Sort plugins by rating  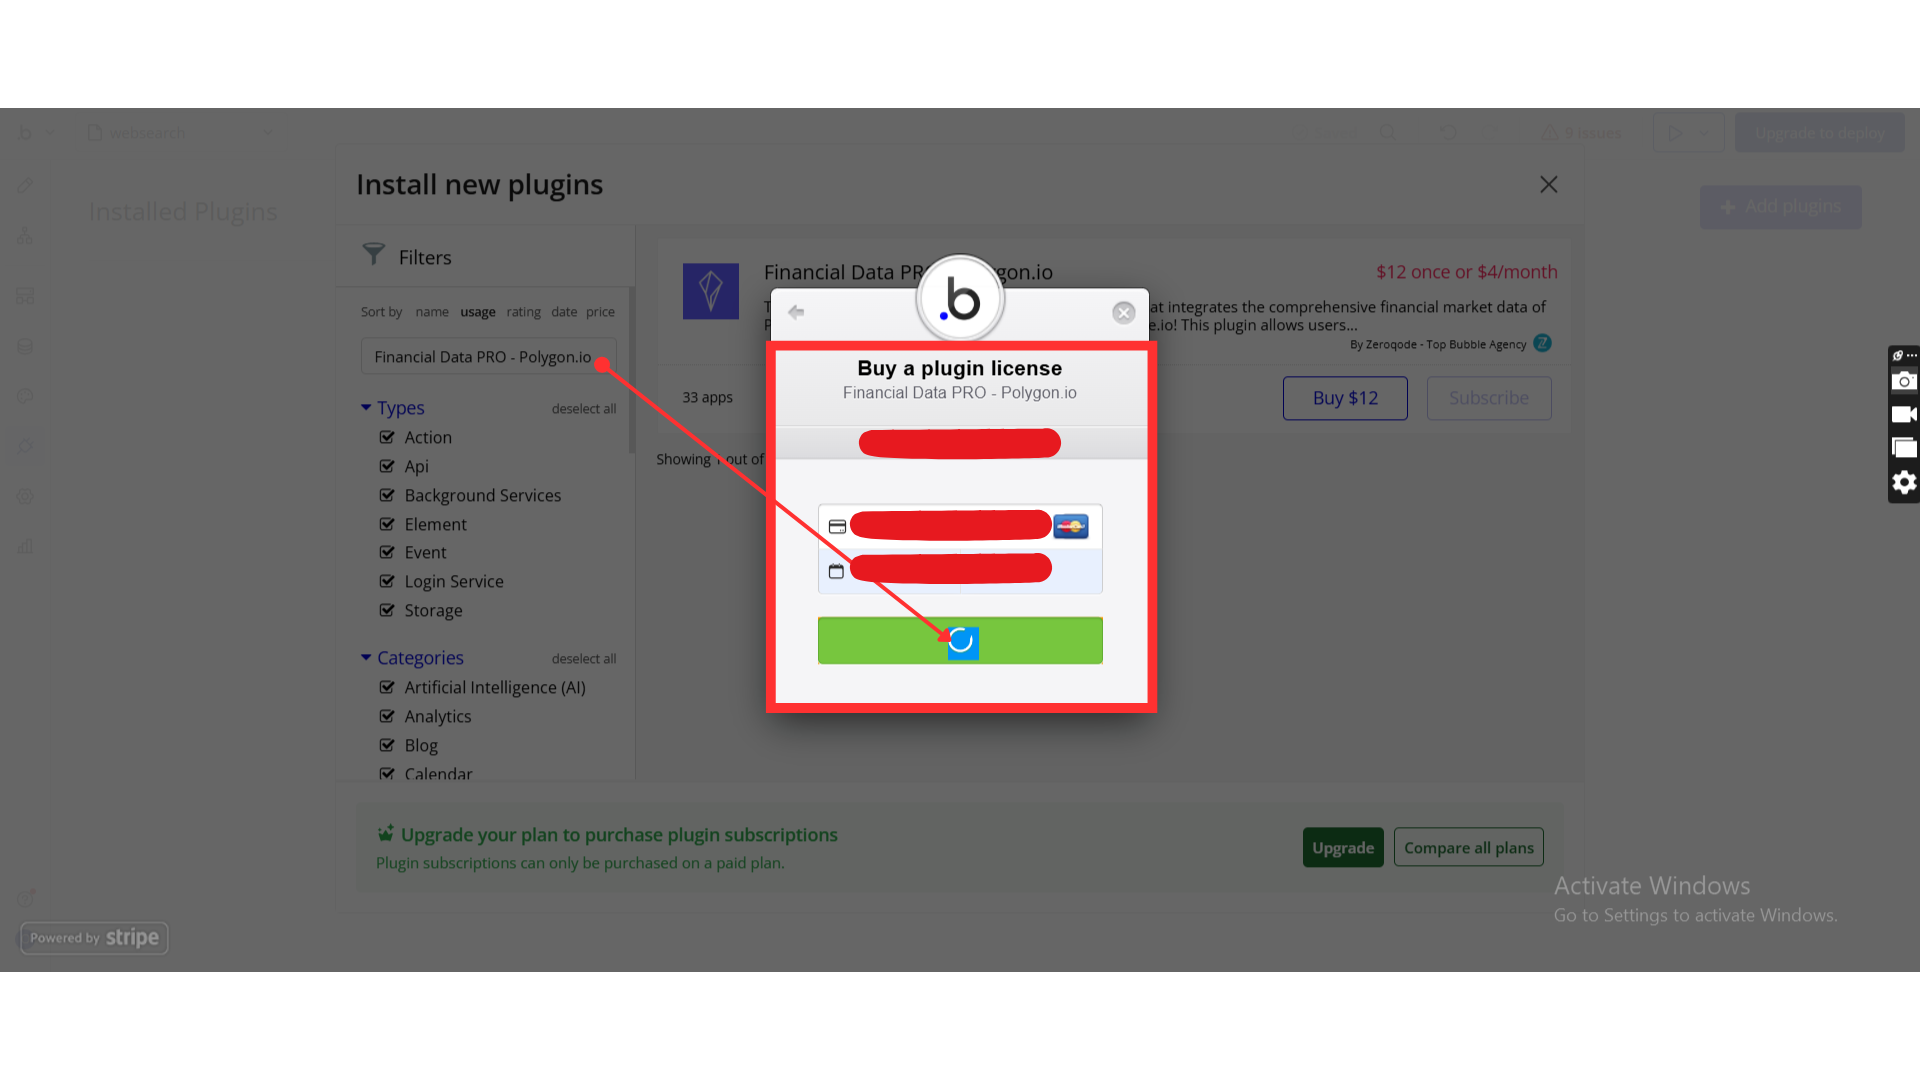coord(523,312)
